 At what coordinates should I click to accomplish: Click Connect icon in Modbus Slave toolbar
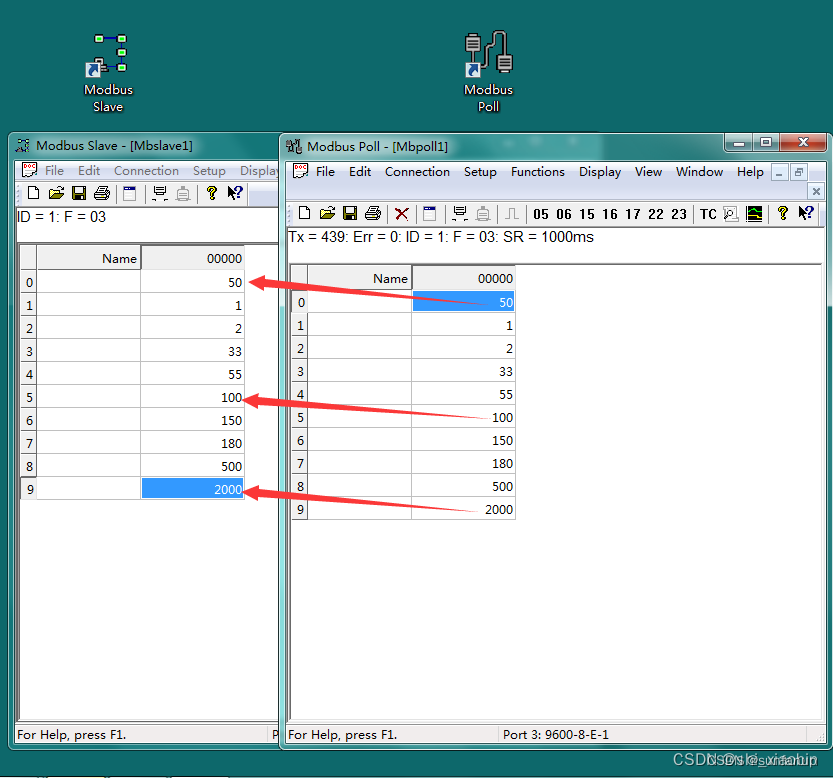tap(159, 193)
